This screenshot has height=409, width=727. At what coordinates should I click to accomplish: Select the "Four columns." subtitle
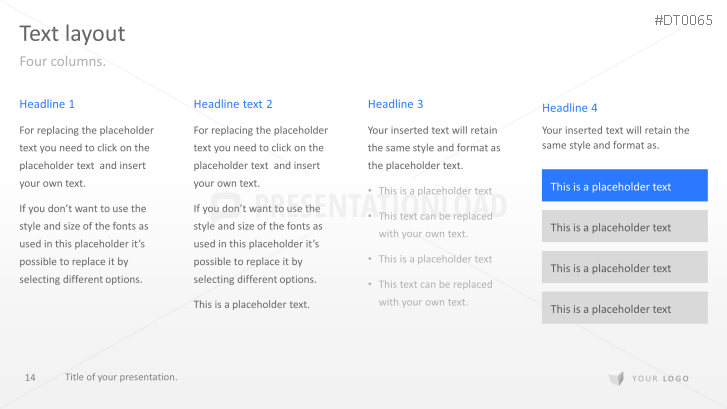point(62,62)
